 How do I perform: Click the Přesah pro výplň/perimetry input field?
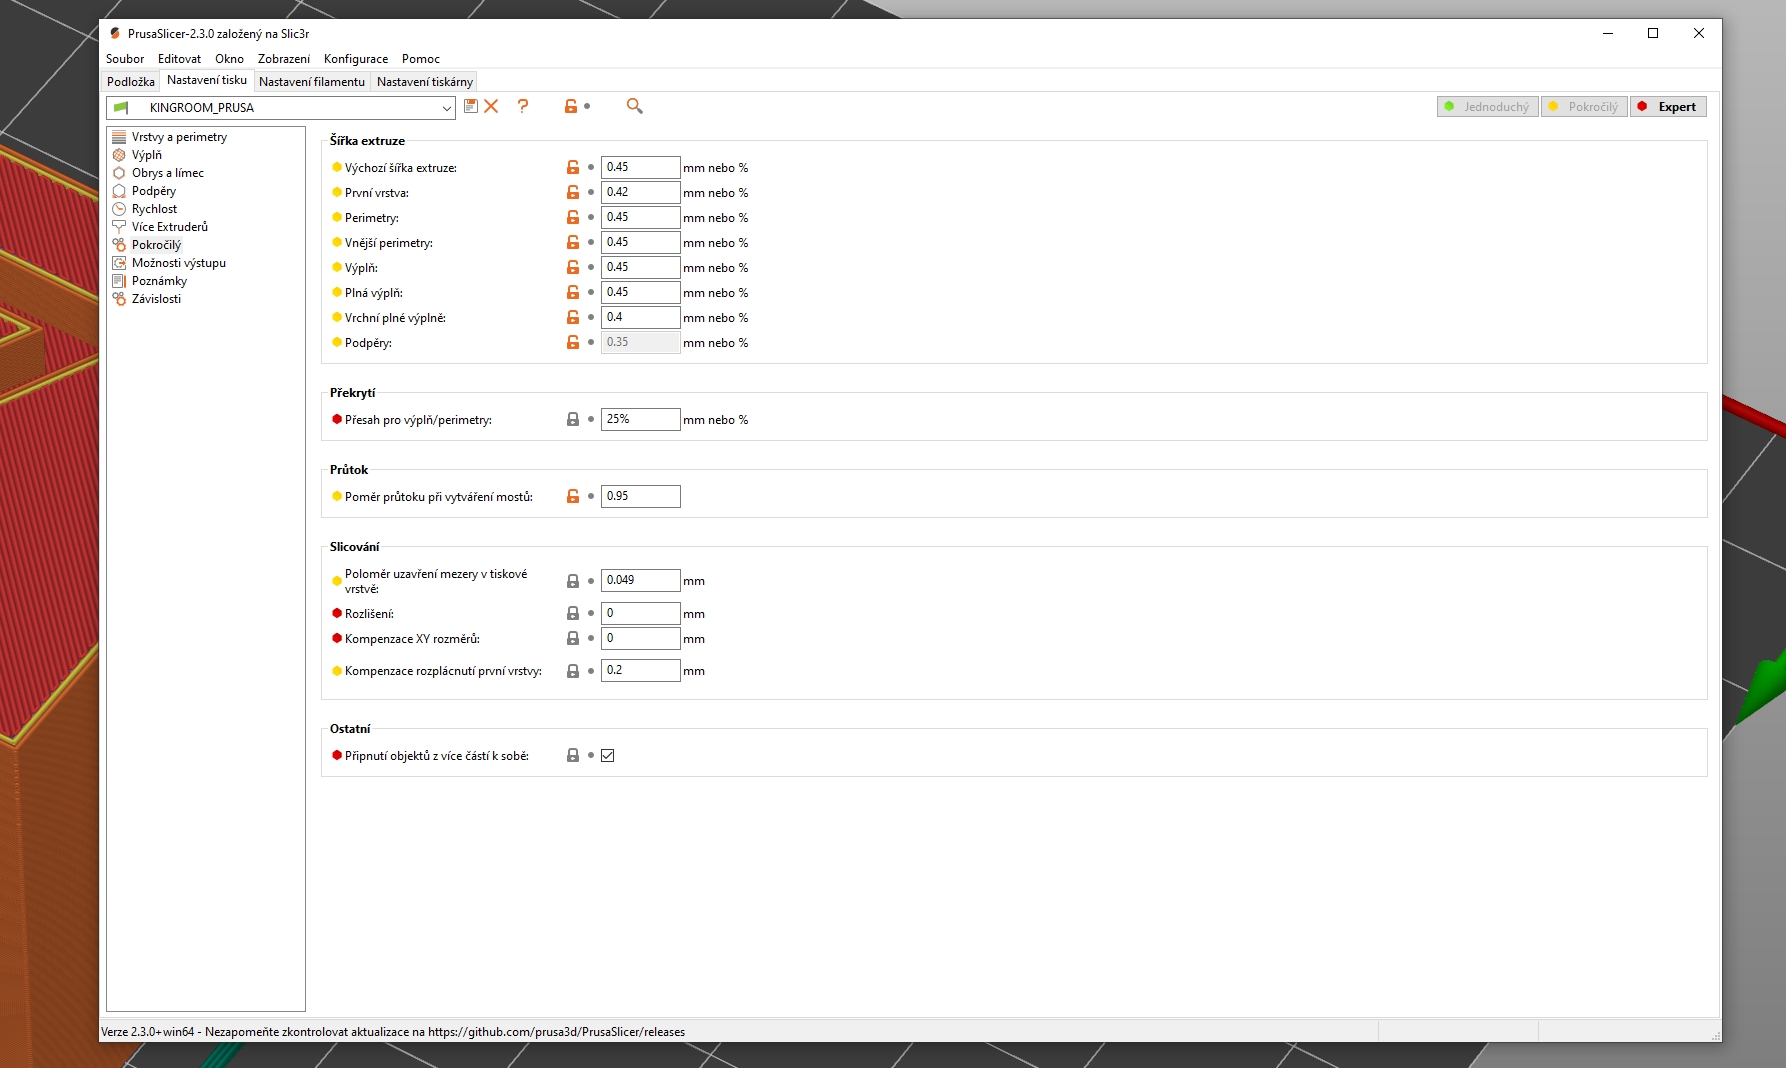click(640, 419)
